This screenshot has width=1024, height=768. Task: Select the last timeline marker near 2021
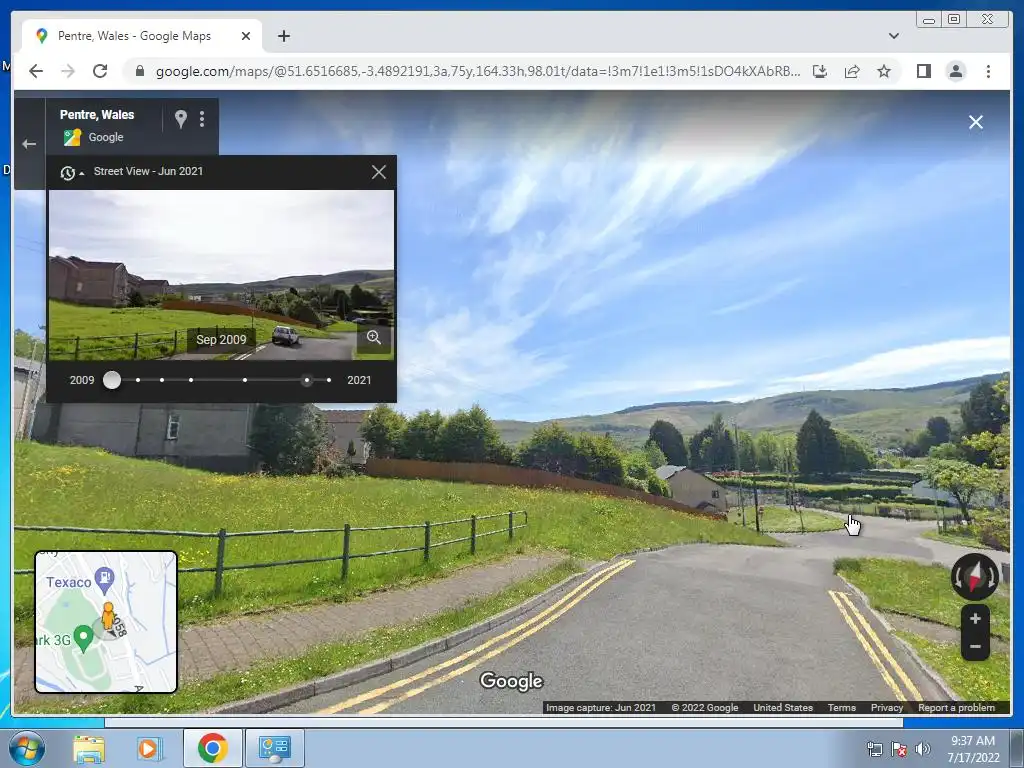(329, 380)
